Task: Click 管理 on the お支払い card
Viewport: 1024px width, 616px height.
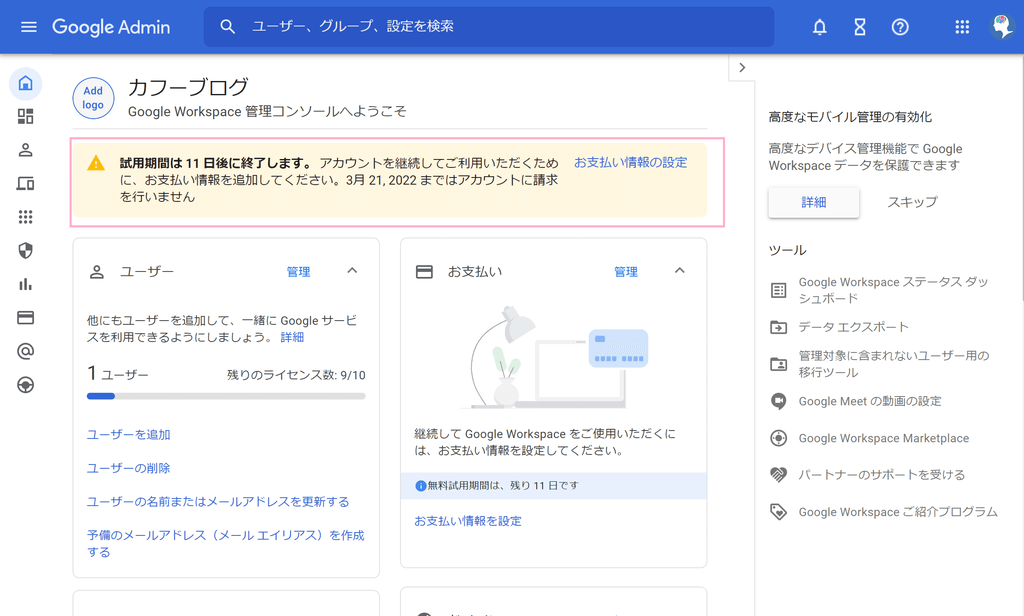Action: tap(626, 272)
